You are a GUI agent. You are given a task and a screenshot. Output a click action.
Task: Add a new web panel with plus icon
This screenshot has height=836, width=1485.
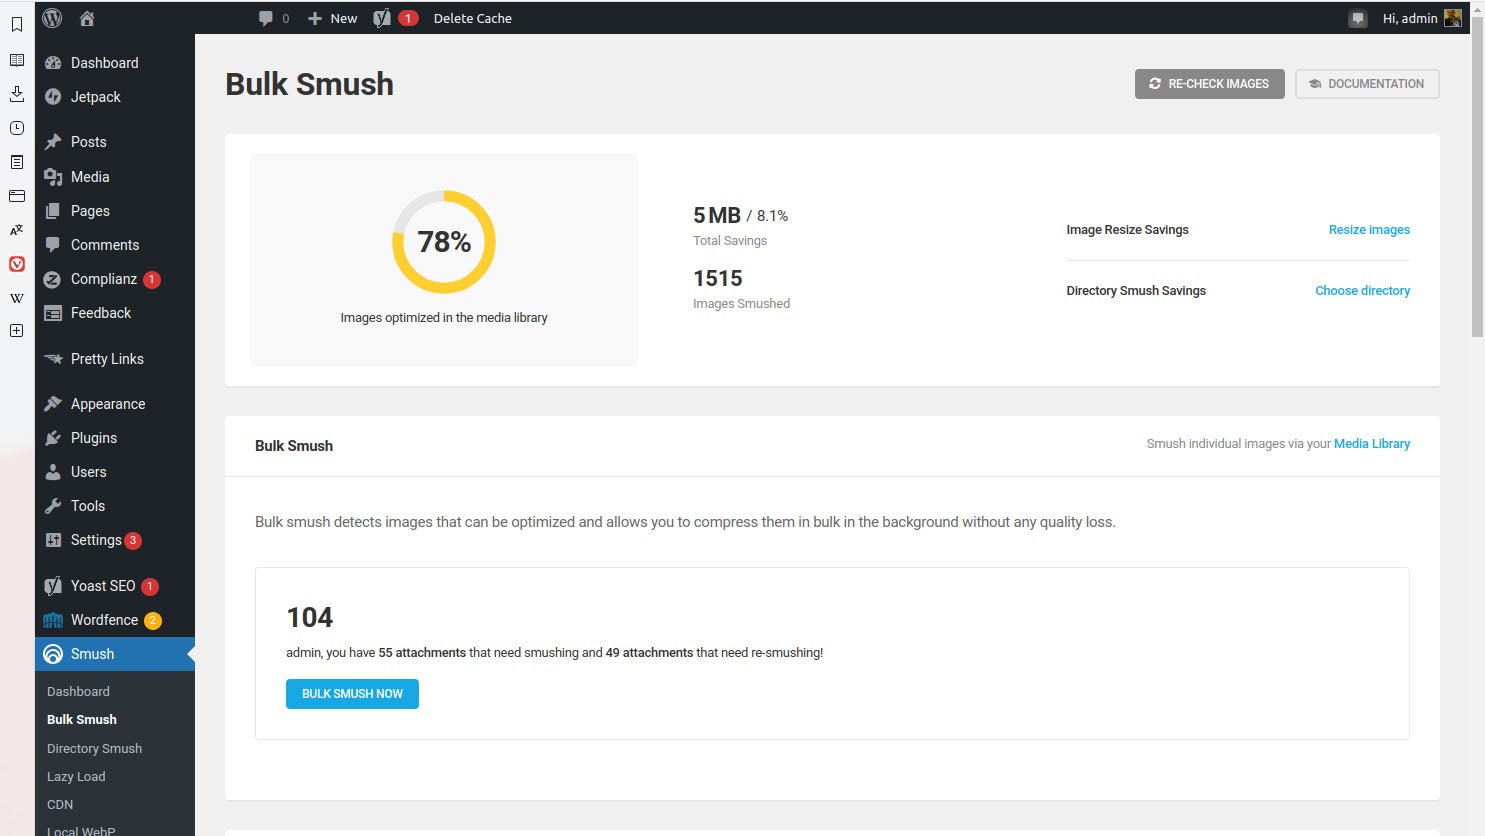pos(17,331)
